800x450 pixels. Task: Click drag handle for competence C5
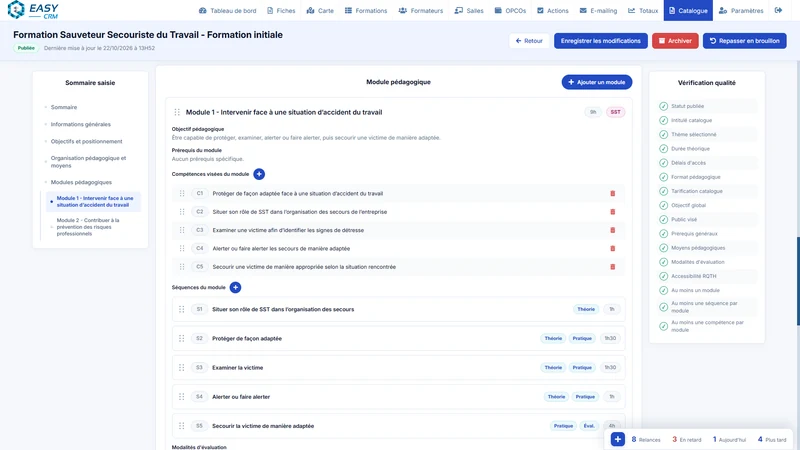pos(182,267)
